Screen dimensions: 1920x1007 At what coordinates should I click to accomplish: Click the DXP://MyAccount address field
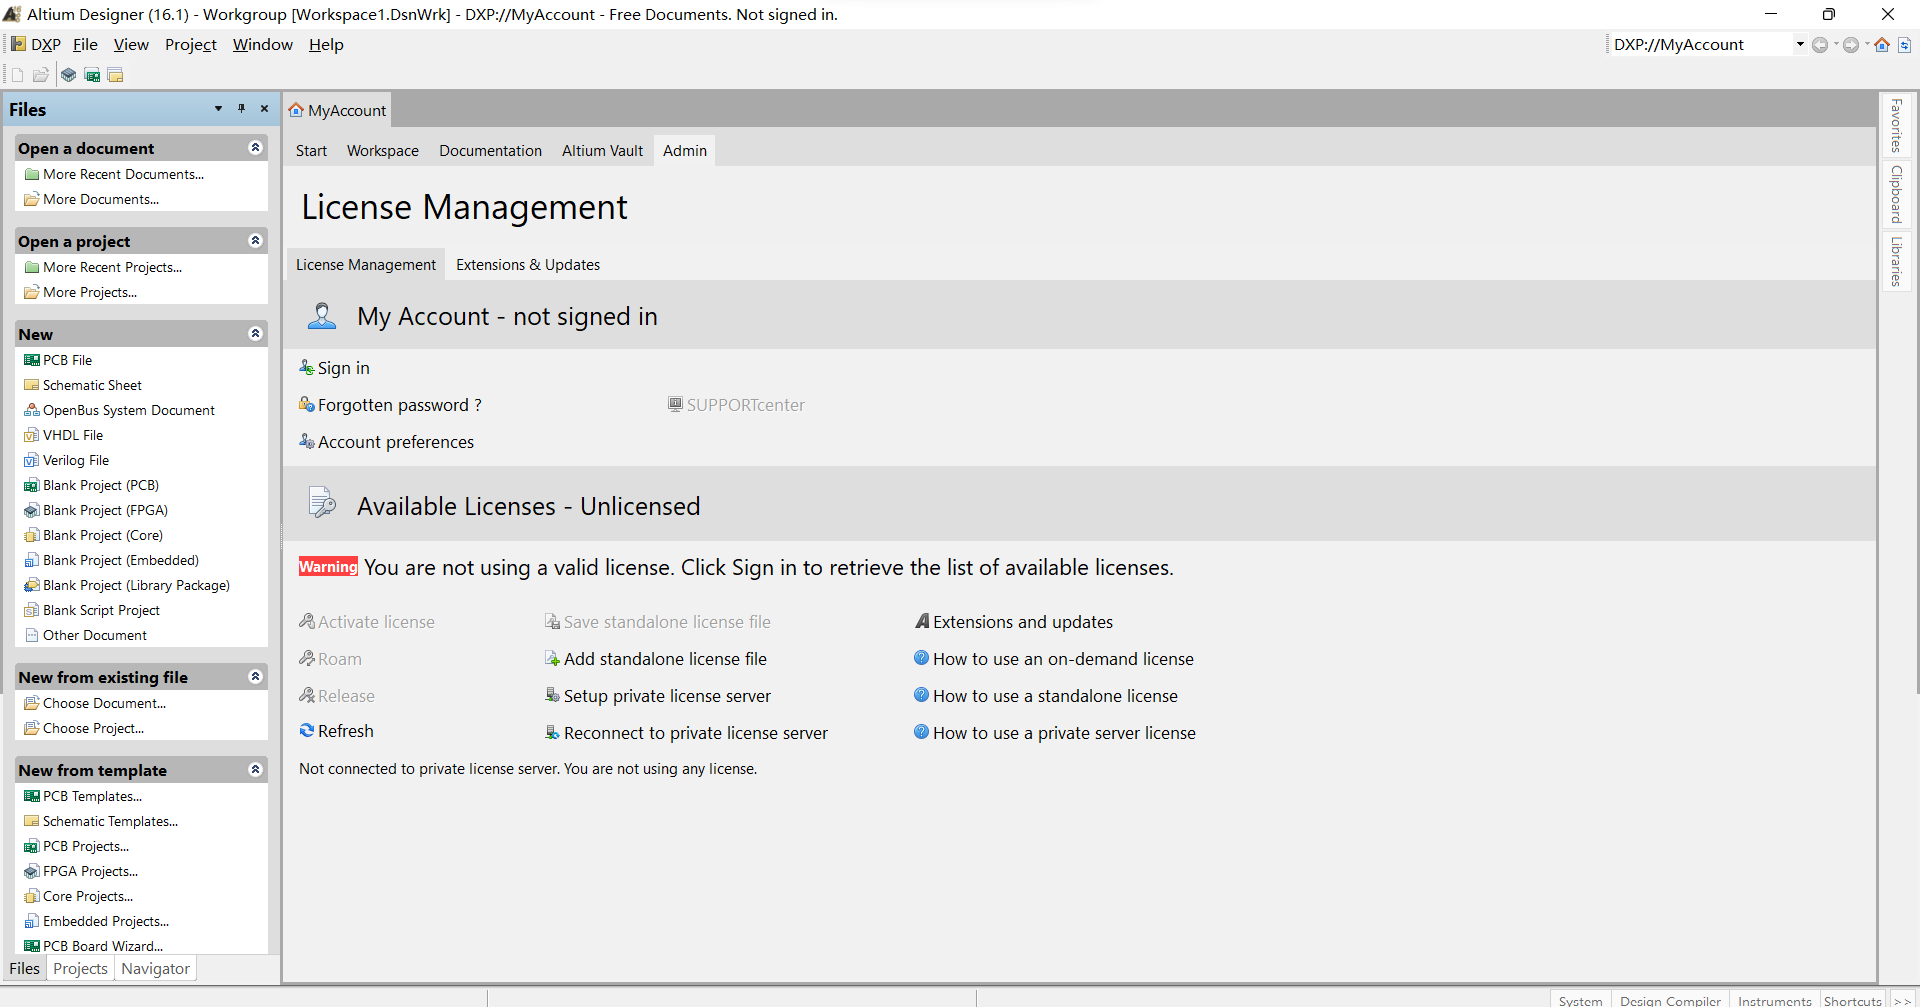pos(1700,45)
